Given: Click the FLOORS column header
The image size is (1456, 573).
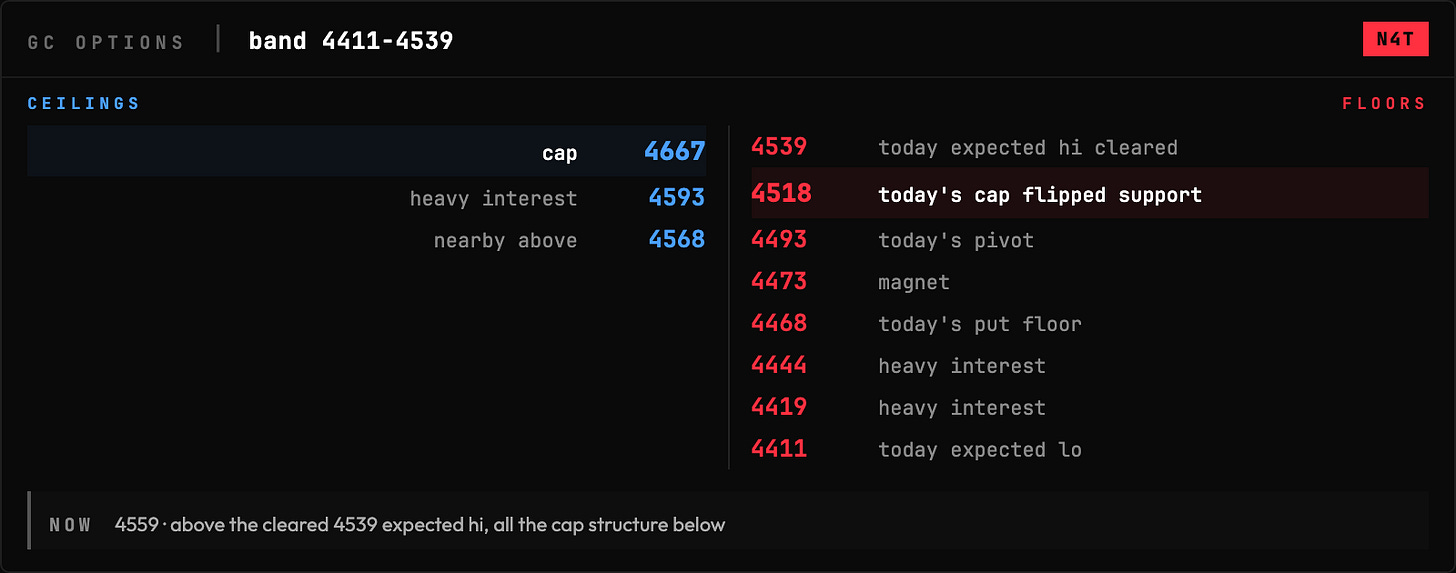Looking at the screenshot, I should [x=1385, y=104].
